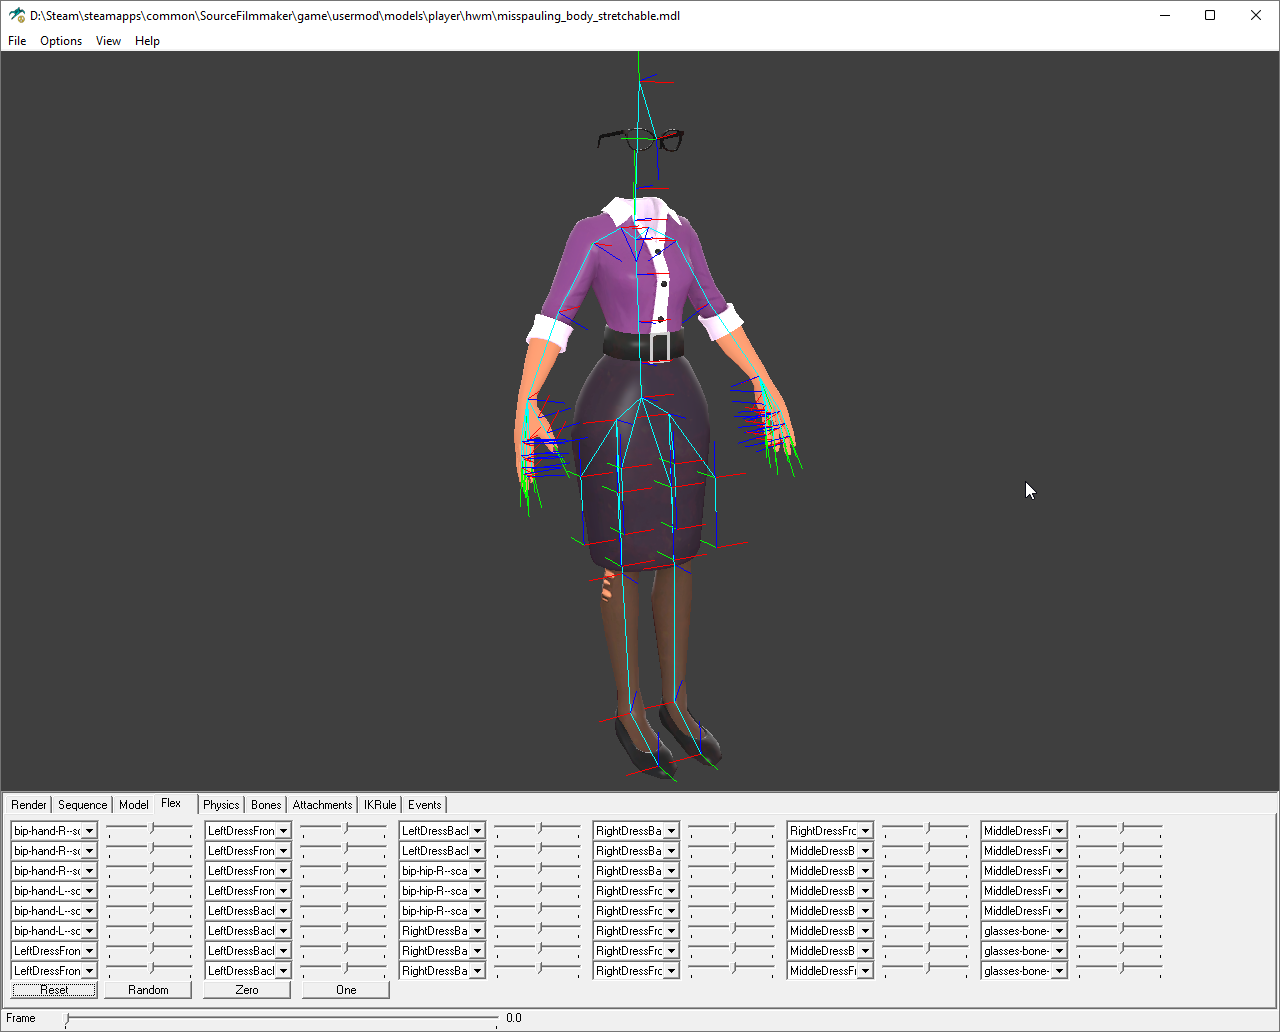Open the topmost bip-hand-L flex dropdown
The width and height of the screenshot is (1280, 1032).
[54, 891]
